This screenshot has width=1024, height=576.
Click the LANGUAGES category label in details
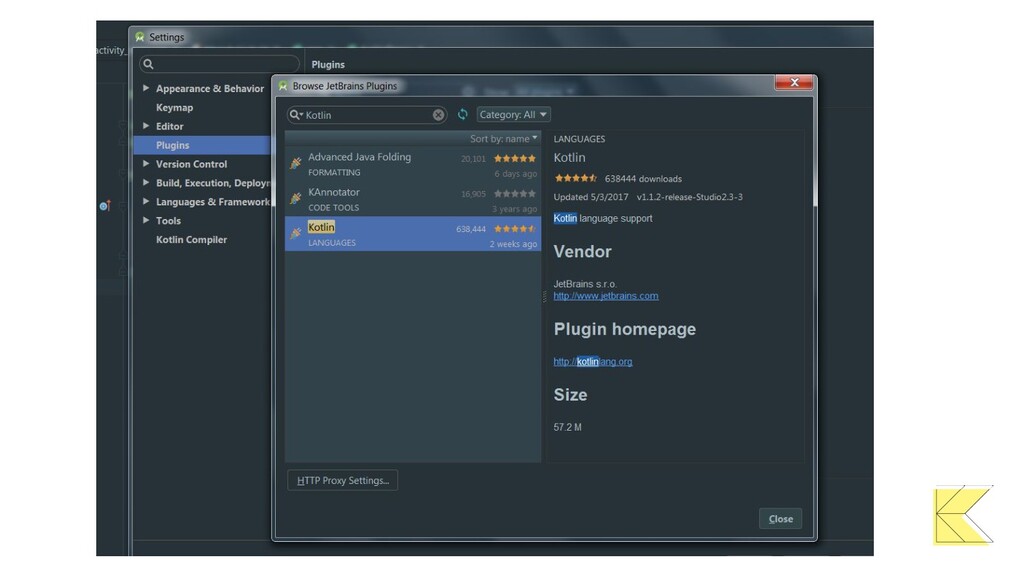coord(579,139)
